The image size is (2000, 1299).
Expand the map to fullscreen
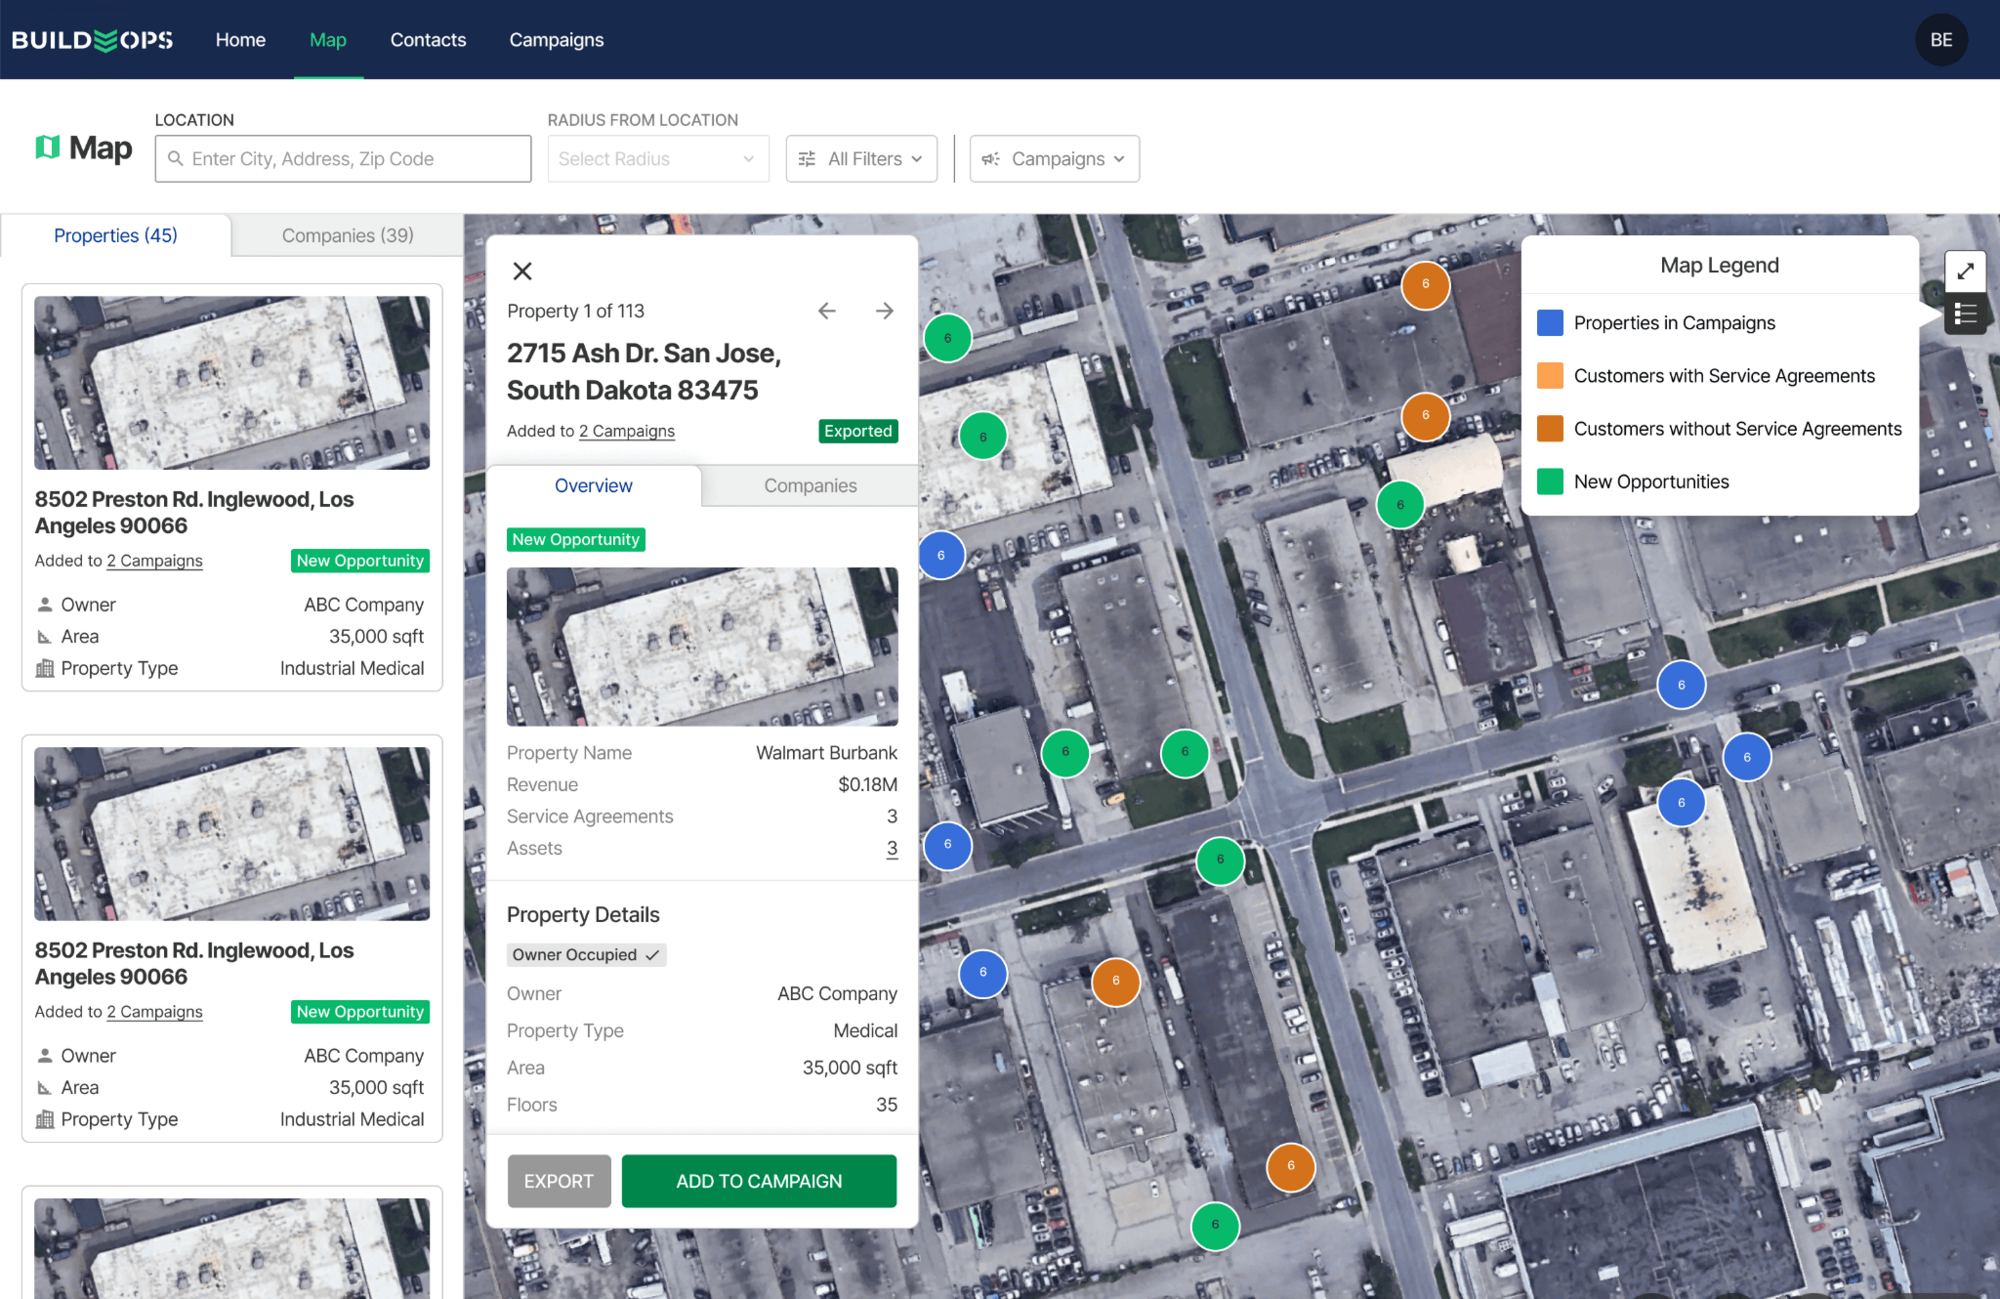point(1965,271)
